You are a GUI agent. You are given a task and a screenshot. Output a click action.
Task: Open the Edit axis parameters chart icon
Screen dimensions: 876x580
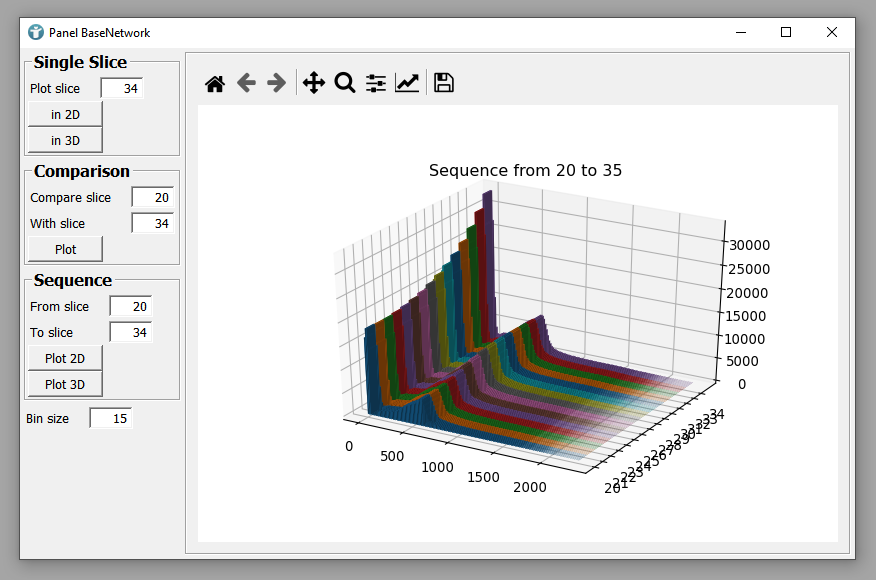click(407, 84)
